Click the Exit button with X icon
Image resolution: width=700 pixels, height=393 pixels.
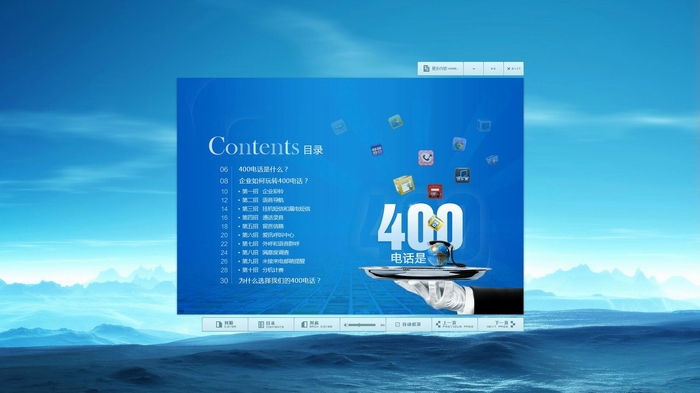[x=513, y=69]
